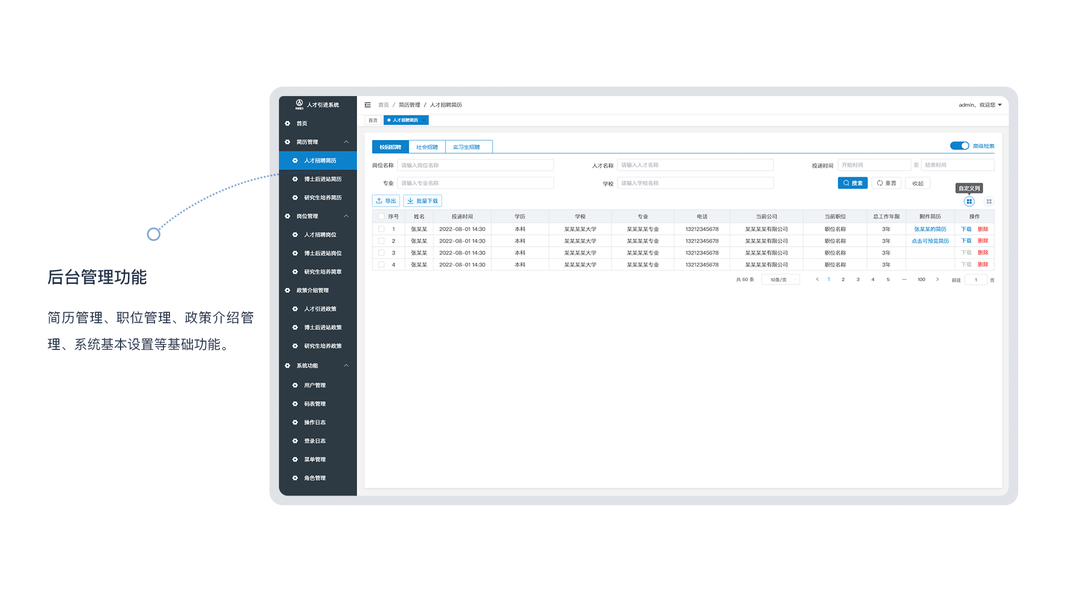Go to page 2
The height and width of the screenshot is (600, 1067).
click(x=842, y=280)
